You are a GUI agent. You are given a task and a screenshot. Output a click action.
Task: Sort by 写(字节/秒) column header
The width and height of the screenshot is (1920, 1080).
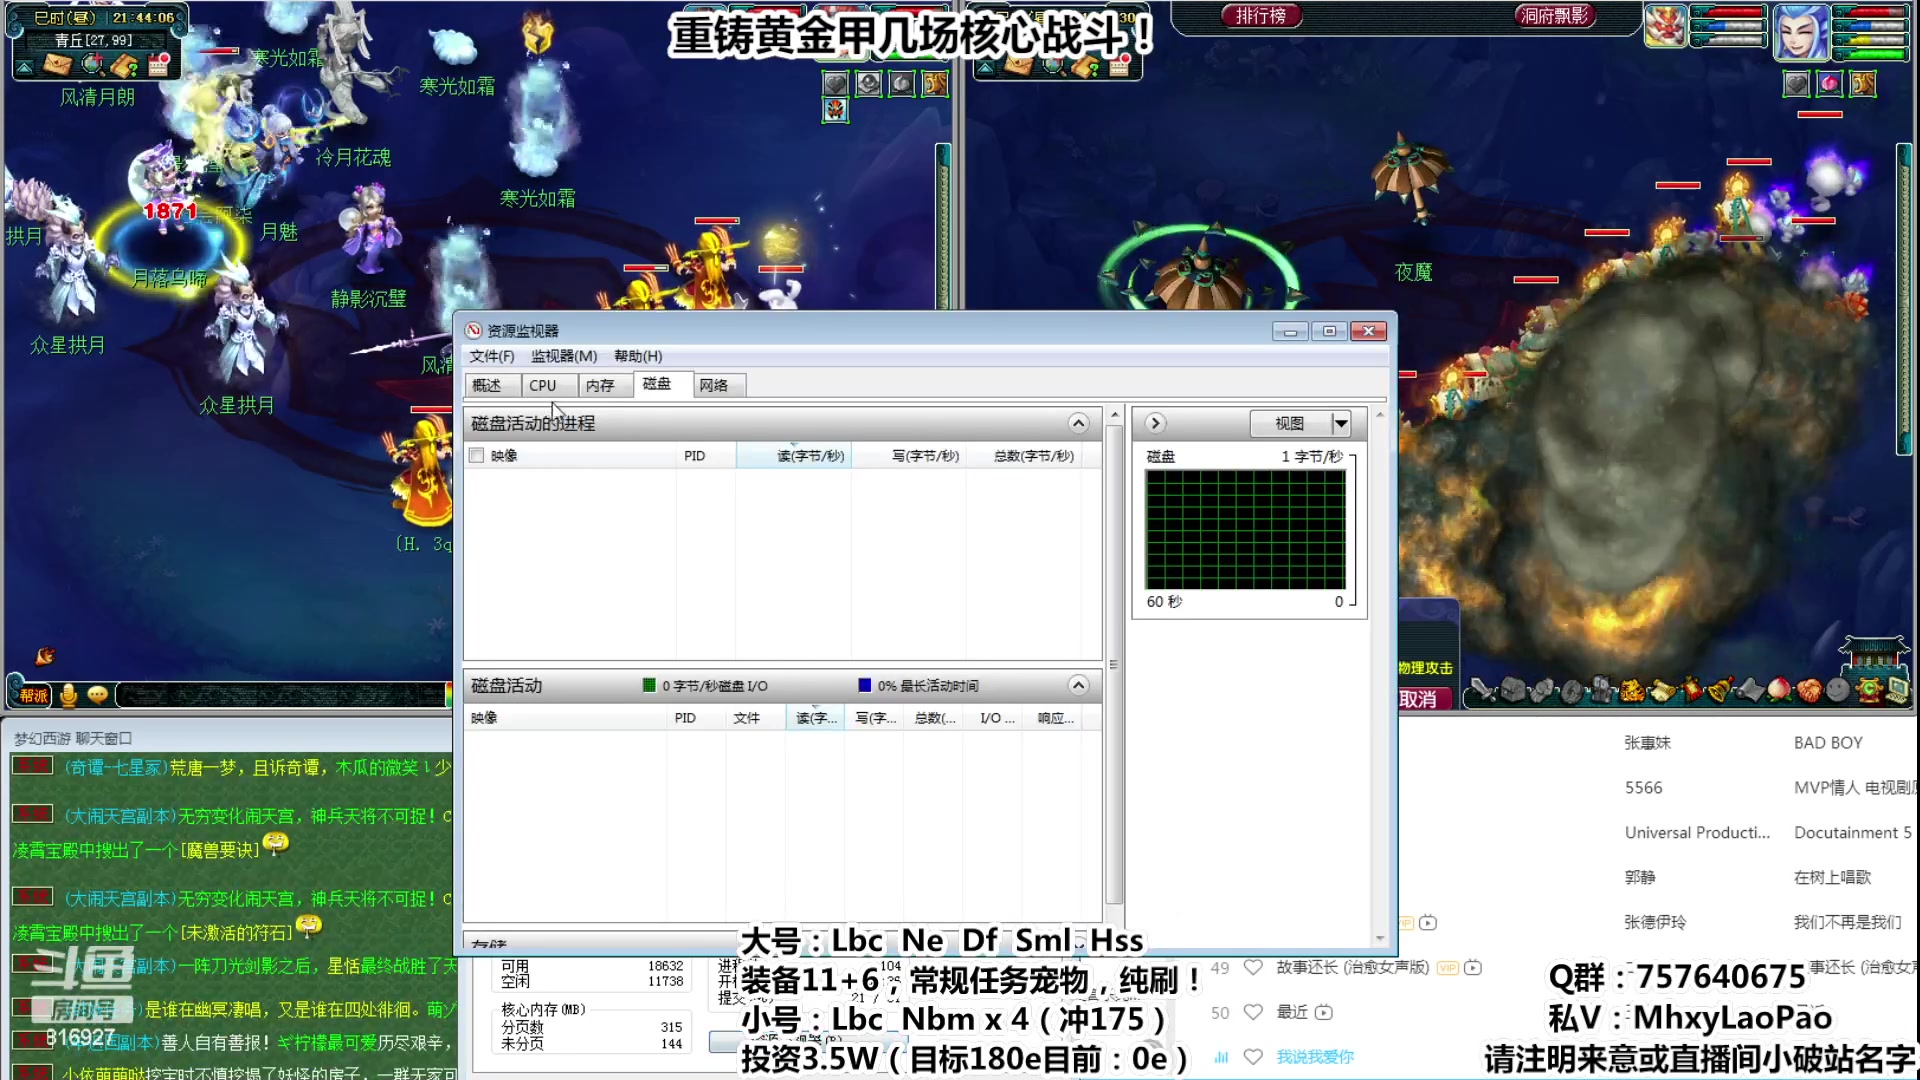[908, 456]
